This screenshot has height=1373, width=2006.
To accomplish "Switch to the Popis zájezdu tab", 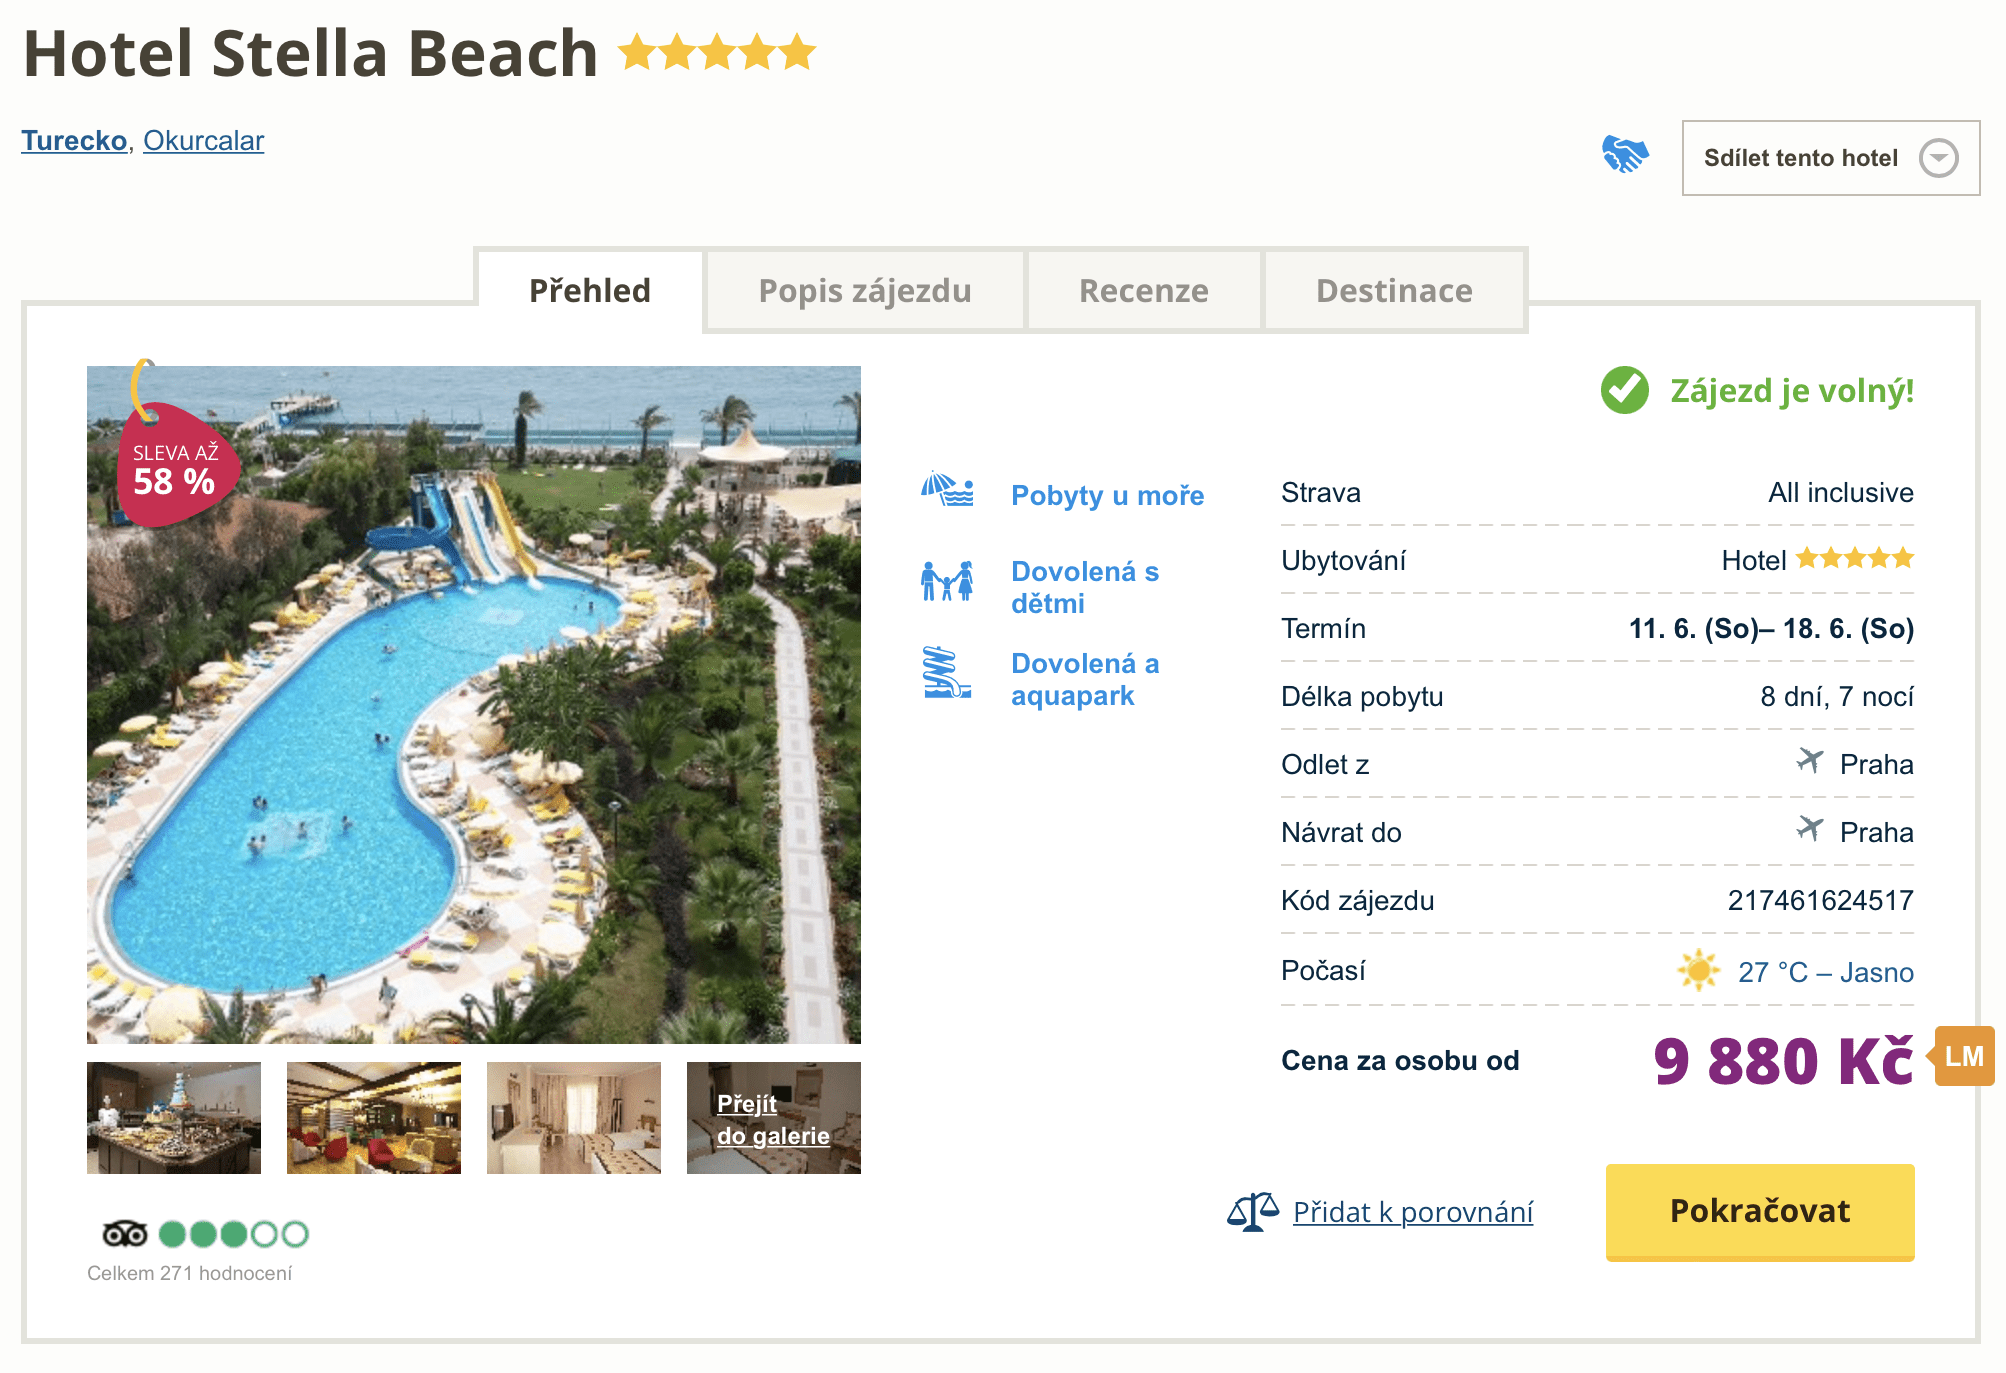I will click(x=865, y=291).
